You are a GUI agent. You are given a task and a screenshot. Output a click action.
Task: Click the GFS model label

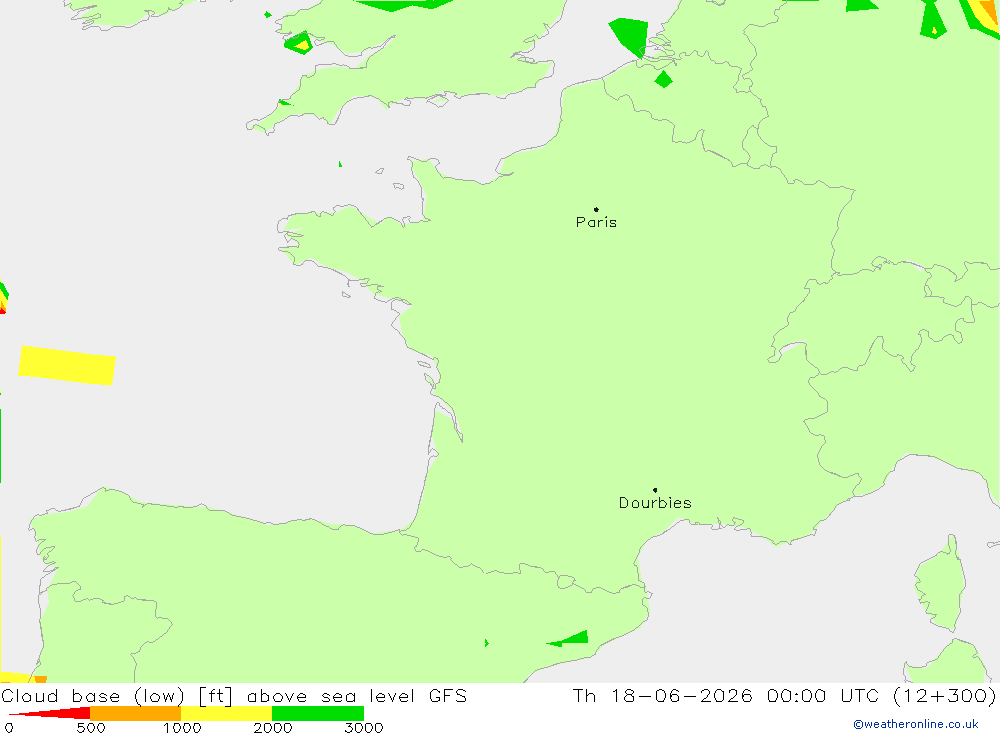pos(448,695)
